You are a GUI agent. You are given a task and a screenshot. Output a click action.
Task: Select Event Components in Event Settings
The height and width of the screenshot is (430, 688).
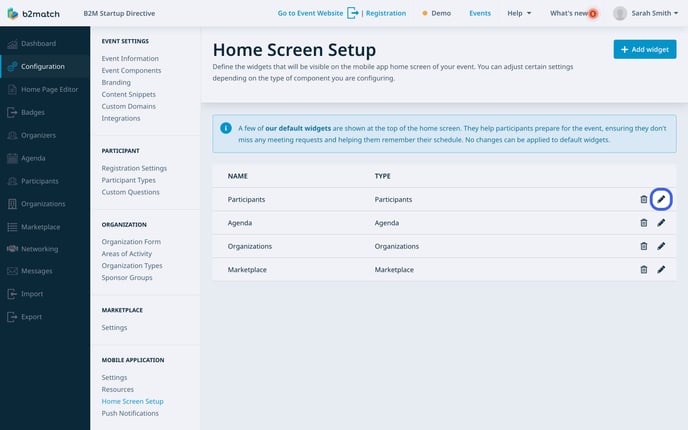131,70
